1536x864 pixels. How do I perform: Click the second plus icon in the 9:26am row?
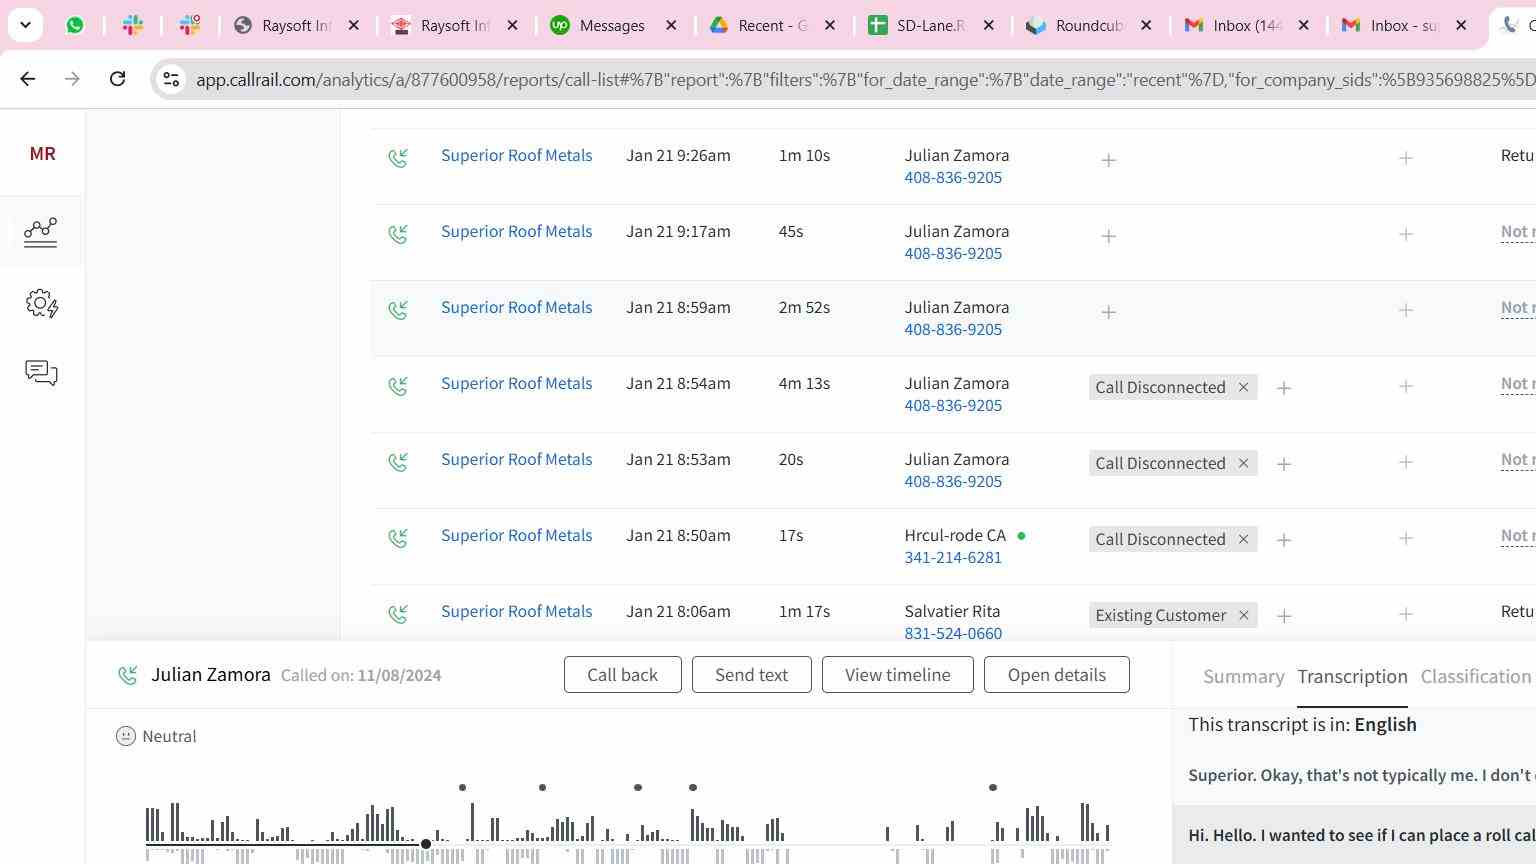point(1406,158)
